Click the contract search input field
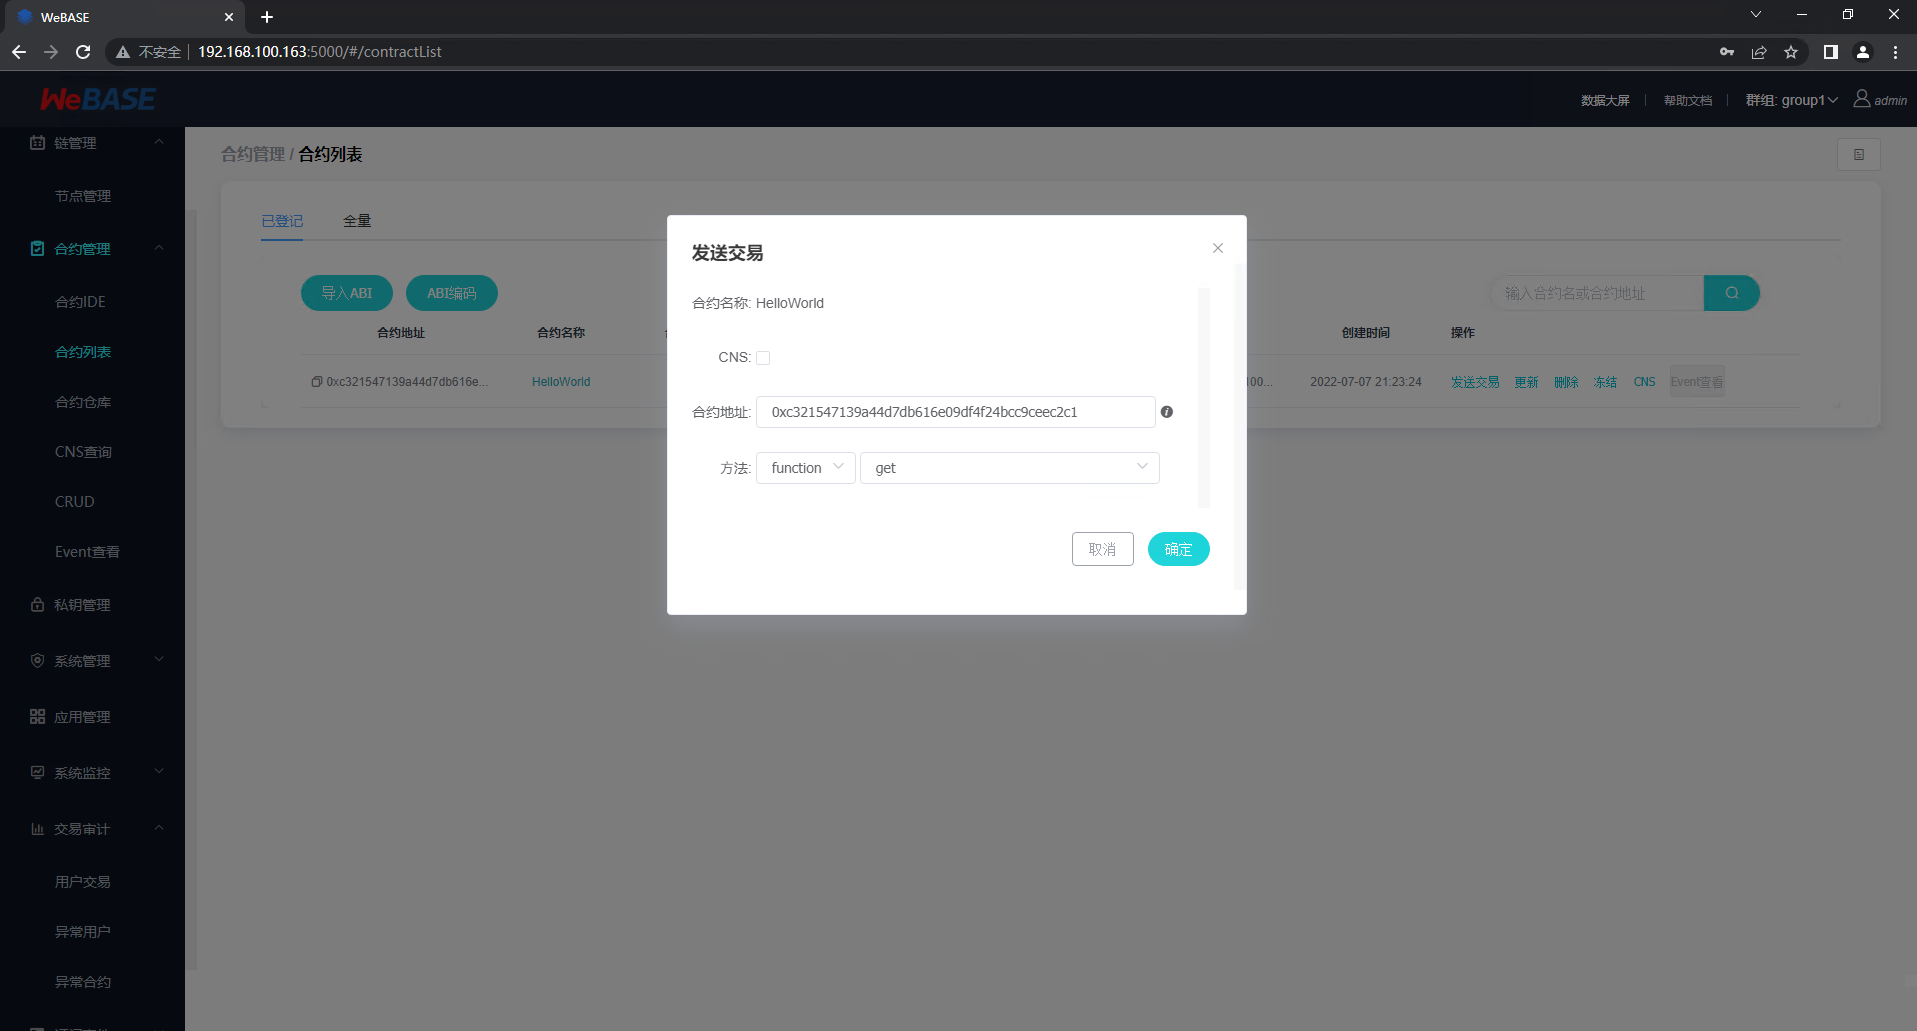The image size is (1917, 1031). (x=1597, y=293)
